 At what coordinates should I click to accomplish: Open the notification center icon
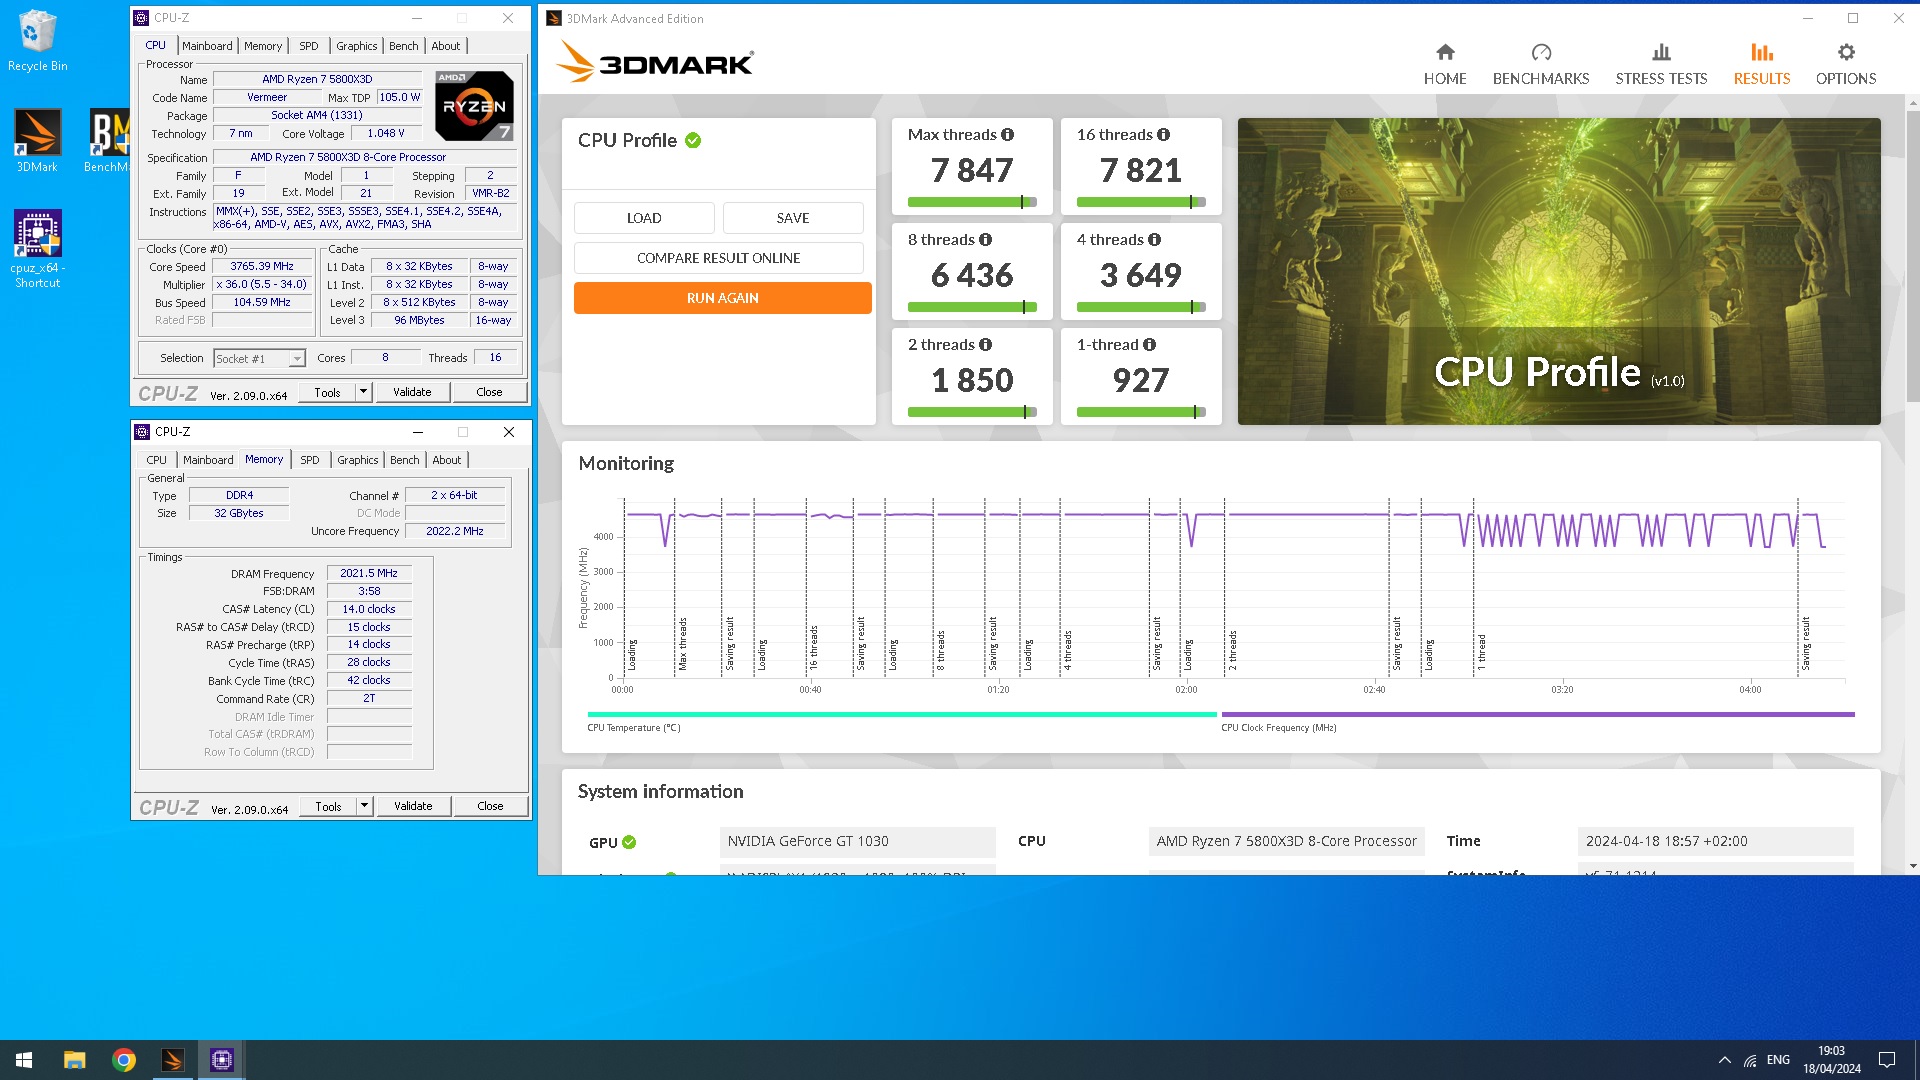coord(1887,1060)
